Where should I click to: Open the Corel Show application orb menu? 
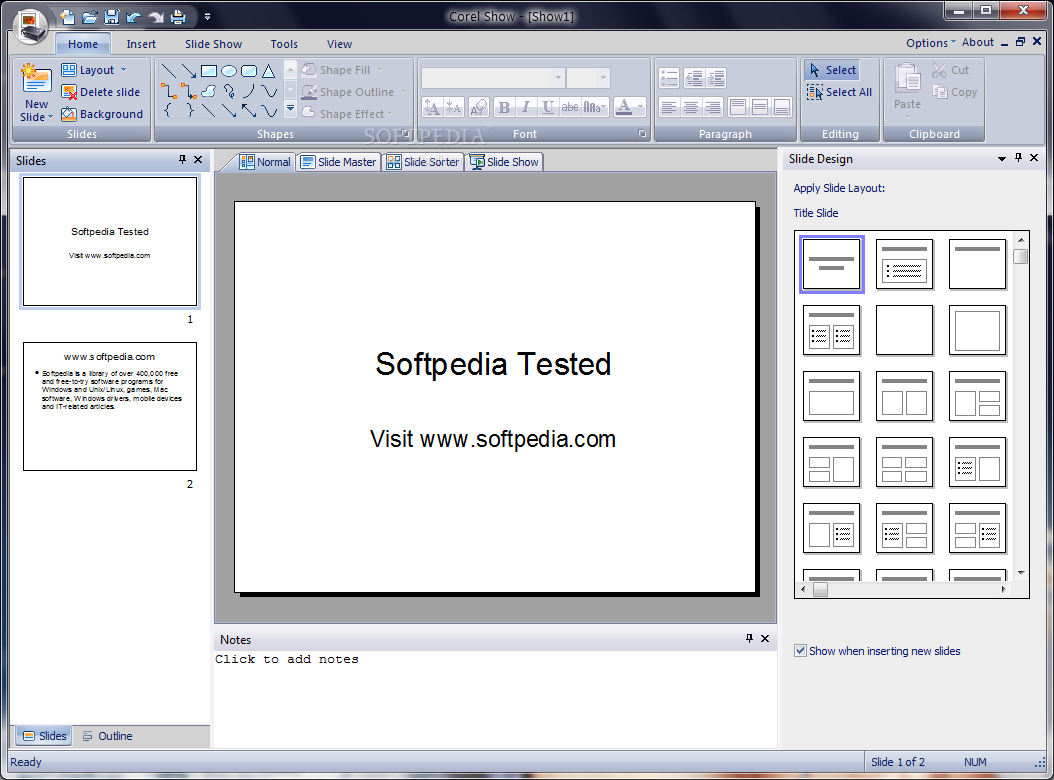coord(30,26)
